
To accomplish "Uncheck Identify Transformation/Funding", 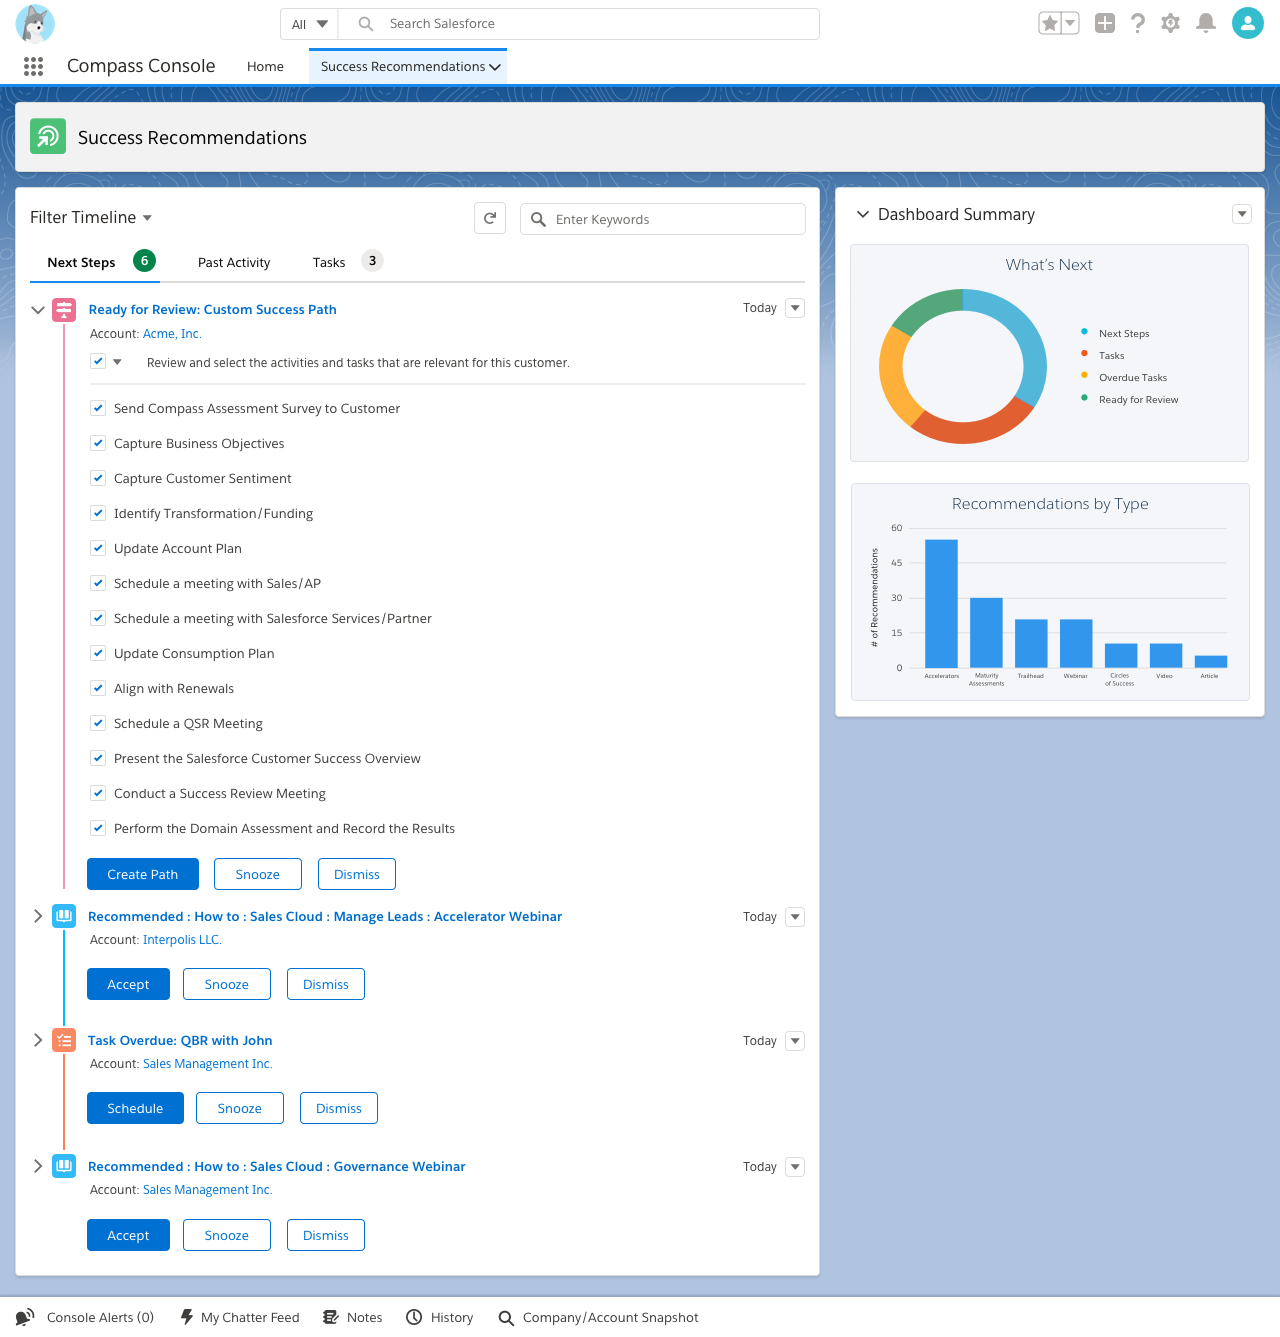I will [x=98, y=513].
